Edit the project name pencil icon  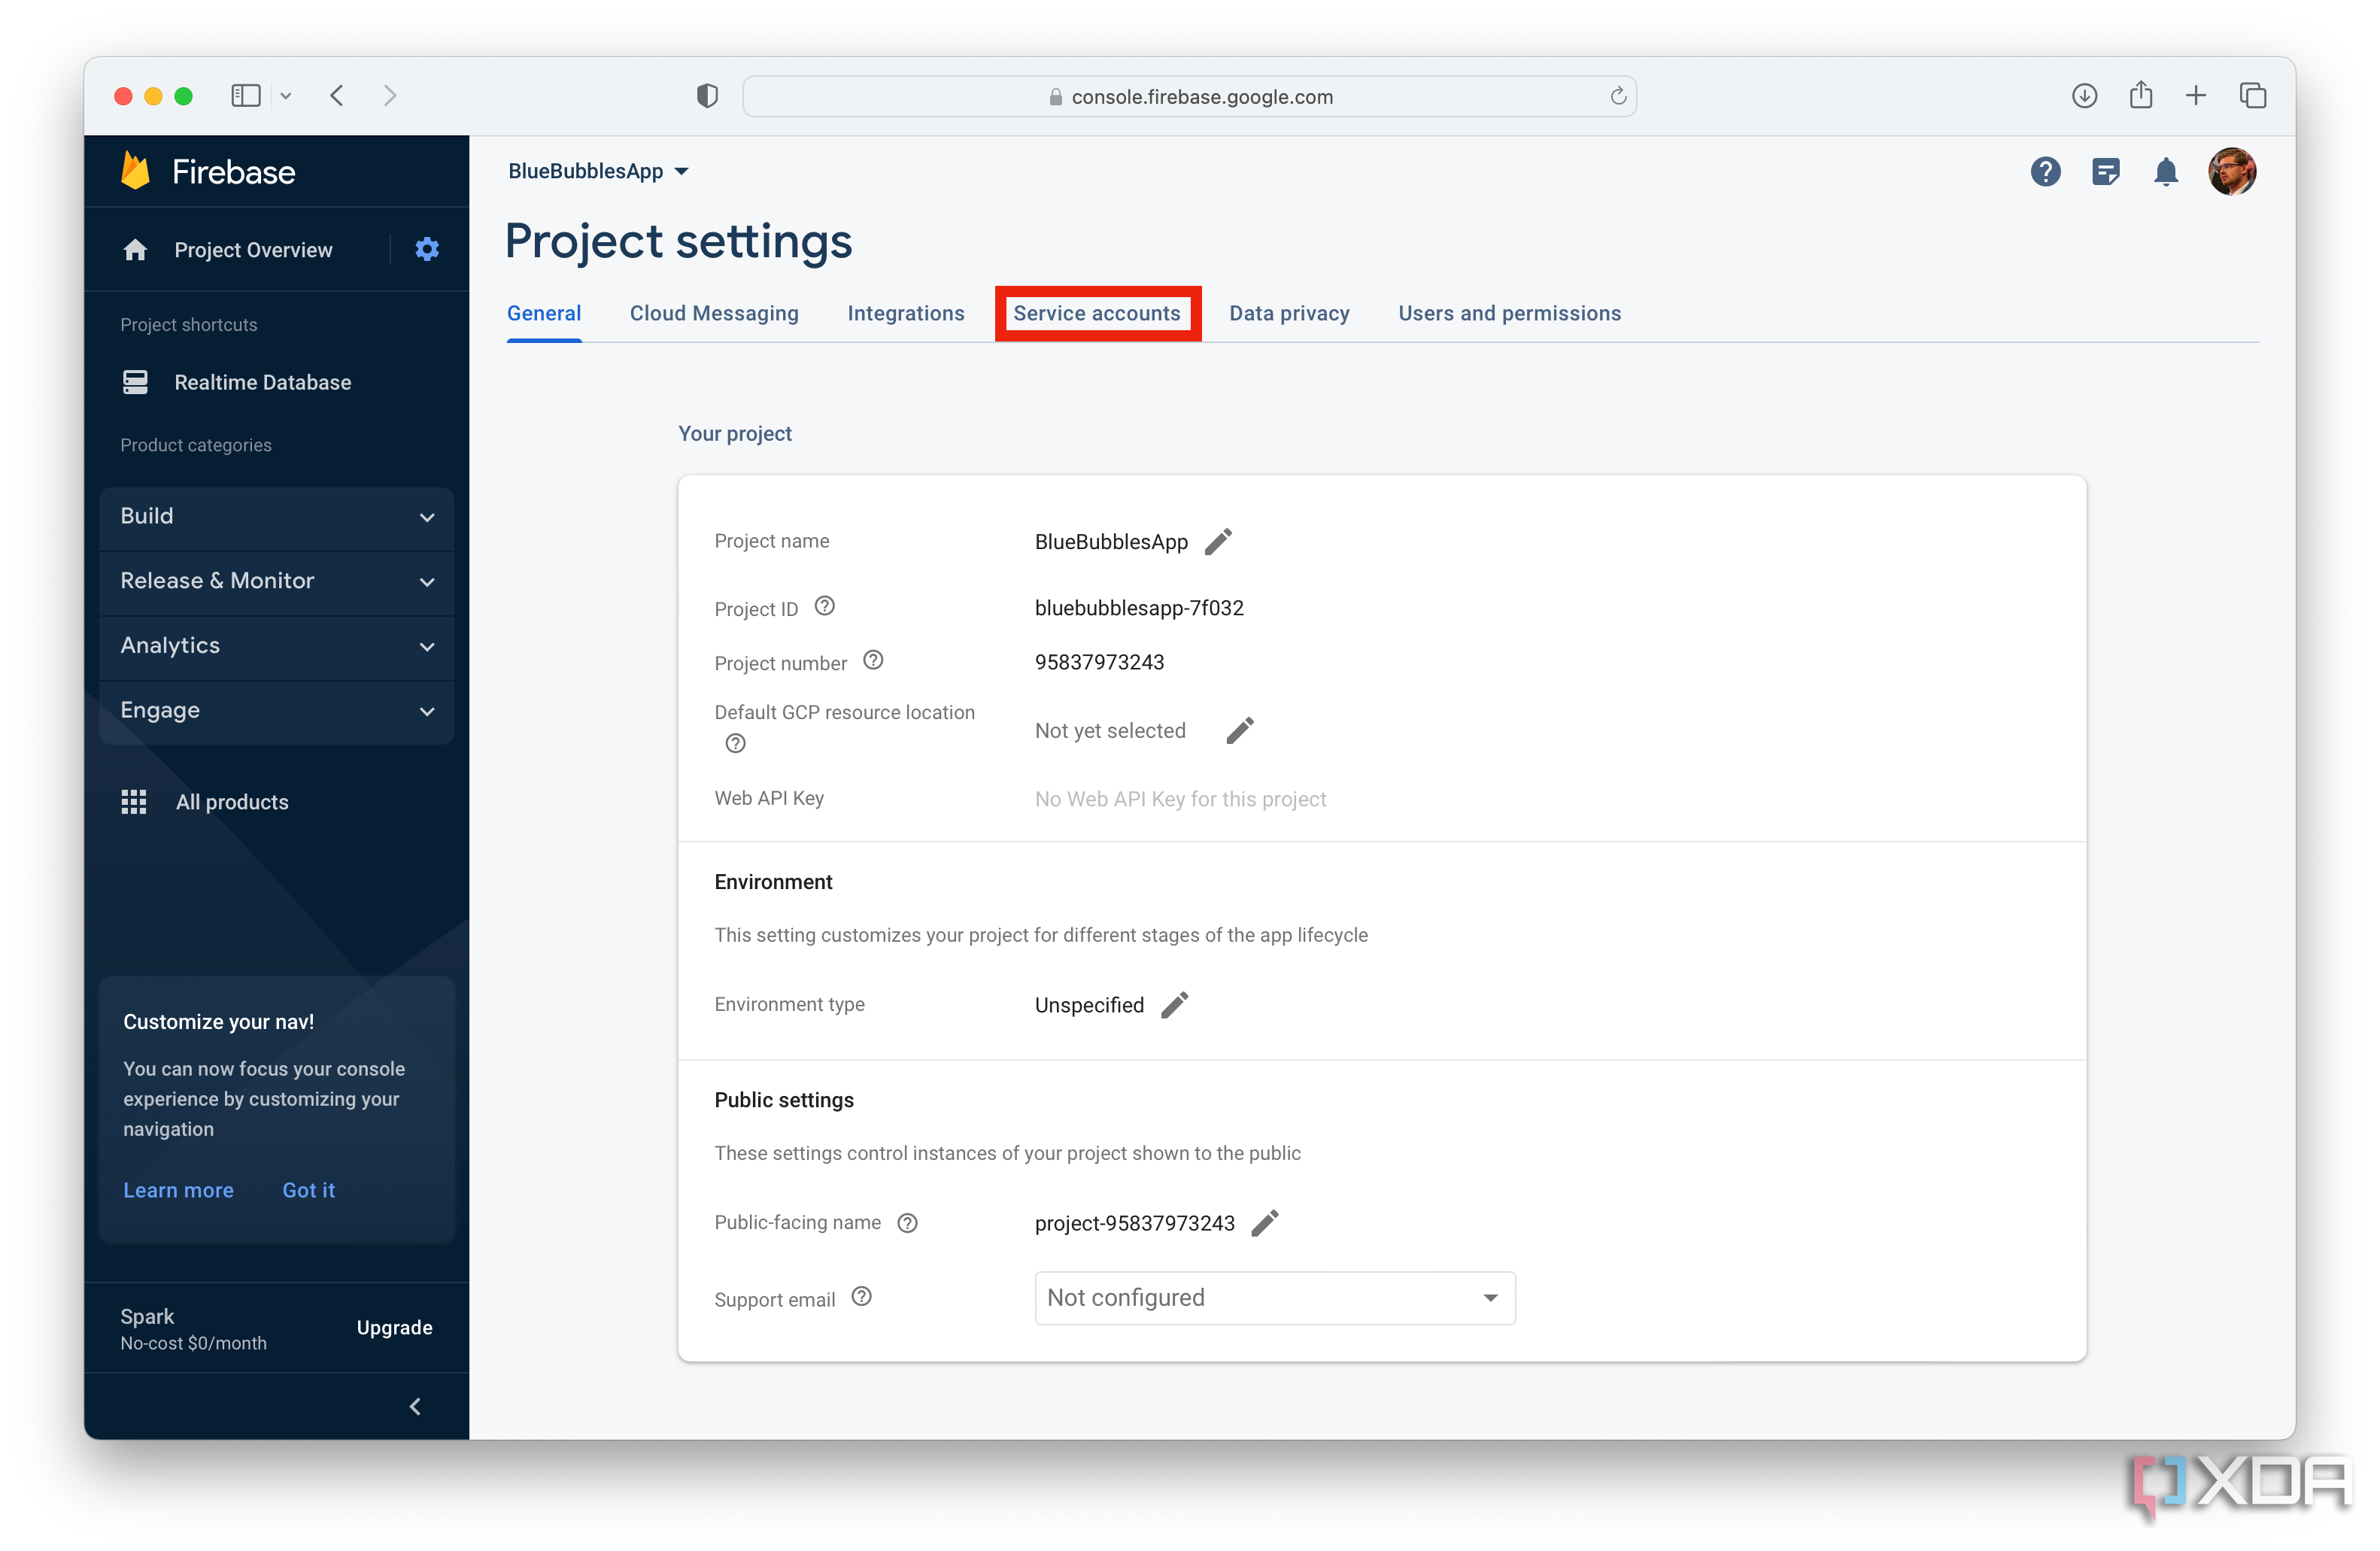[x=1218, y=542]
